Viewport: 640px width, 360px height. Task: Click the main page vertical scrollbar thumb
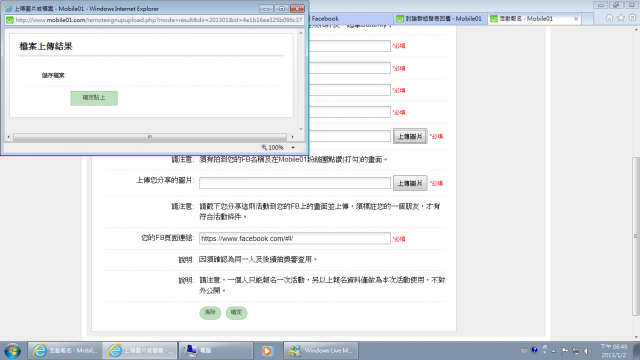click(x=636, y=236)
